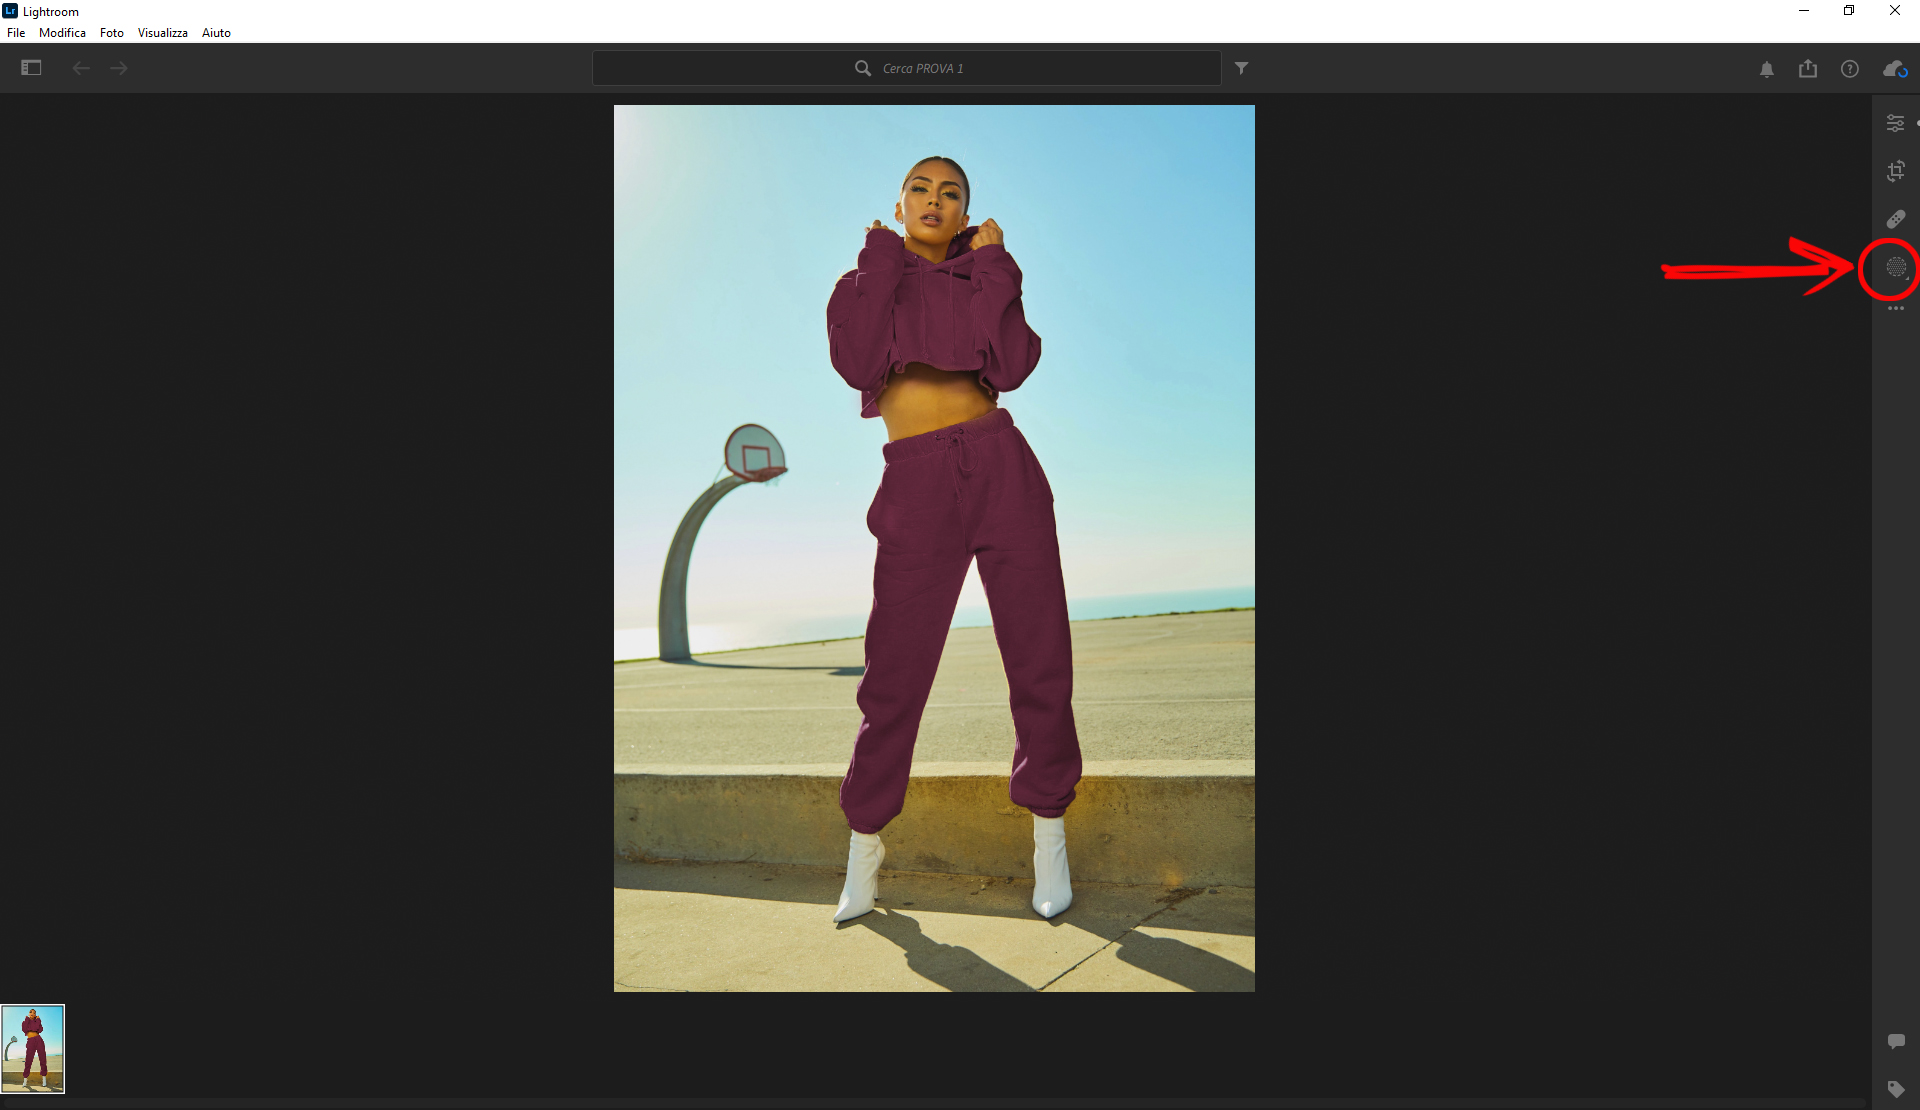Open the File menu
Screen dimensions: 1920x1110
coord(16,33)
